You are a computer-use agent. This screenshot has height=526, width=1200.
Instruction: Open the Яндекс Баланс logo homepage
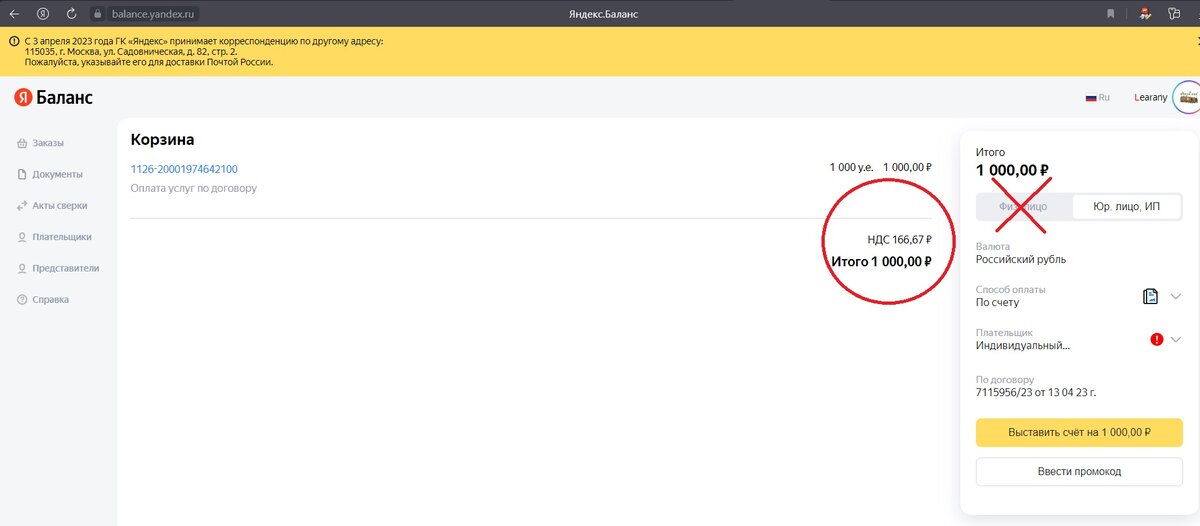click(x=53, y=97)
